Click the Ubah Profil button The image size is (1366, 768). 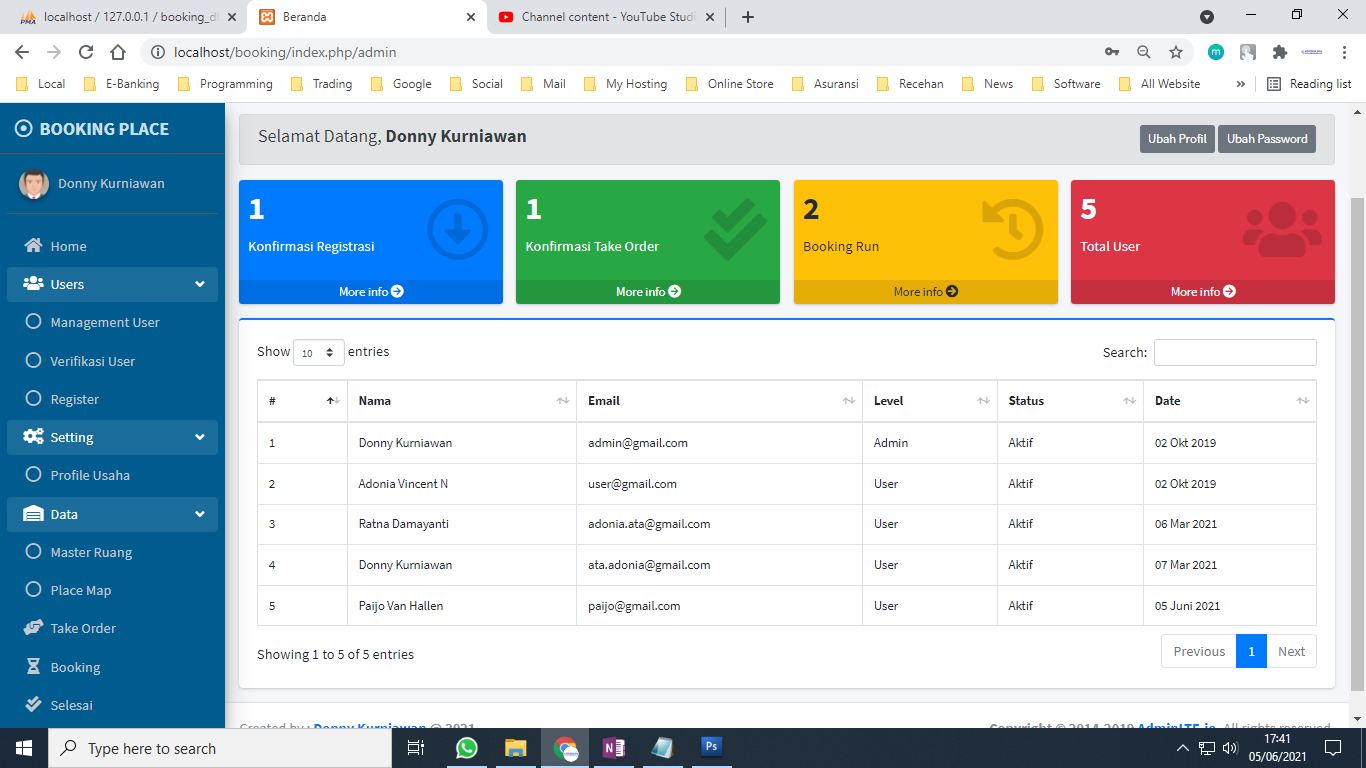click(x=1176, y=139)
